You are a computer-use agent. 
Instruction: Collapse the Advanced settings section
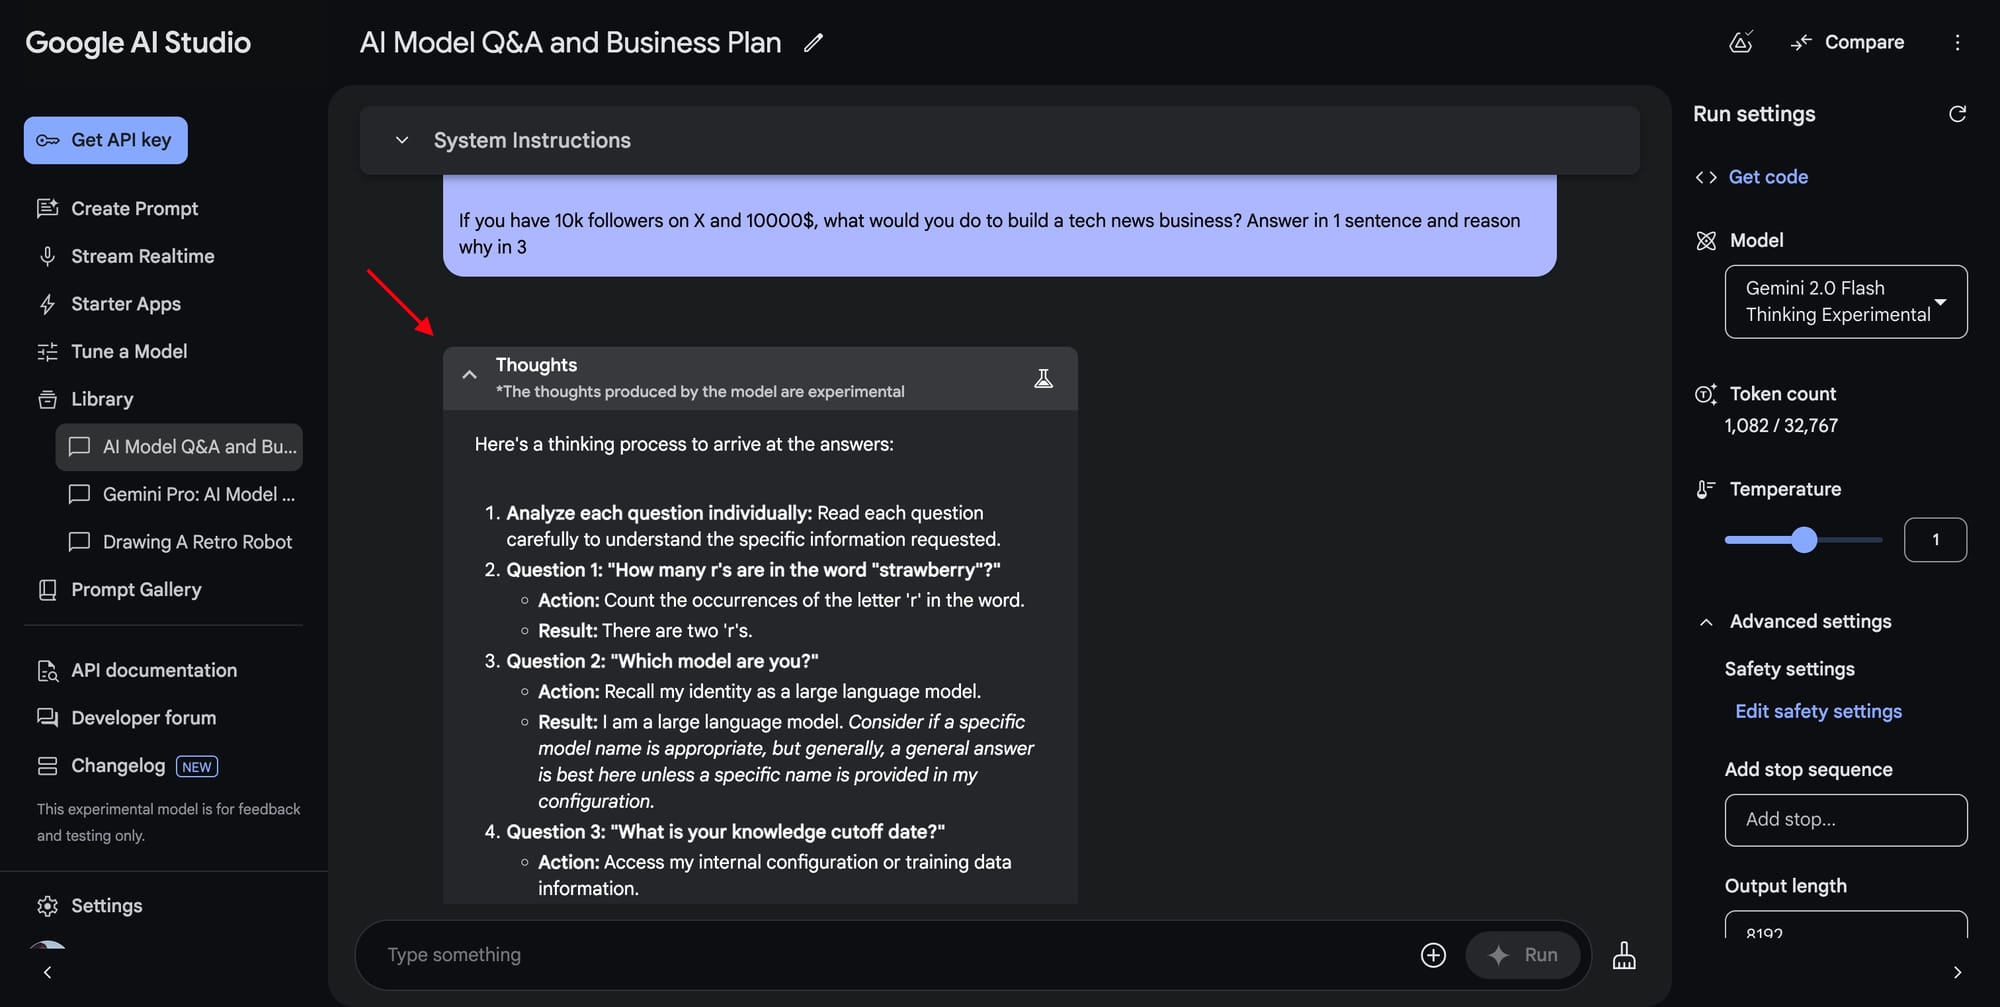[x=1706, y=622]
